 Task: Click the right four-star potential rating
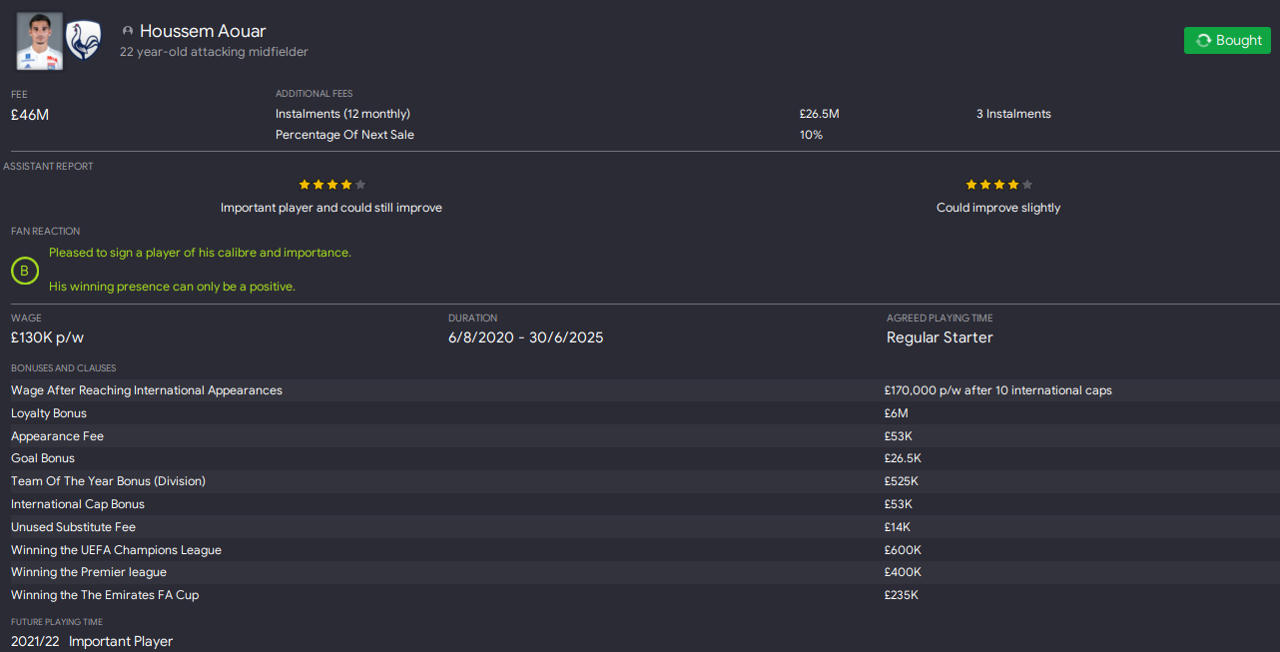pyautogui.click(x=998, y=185)
